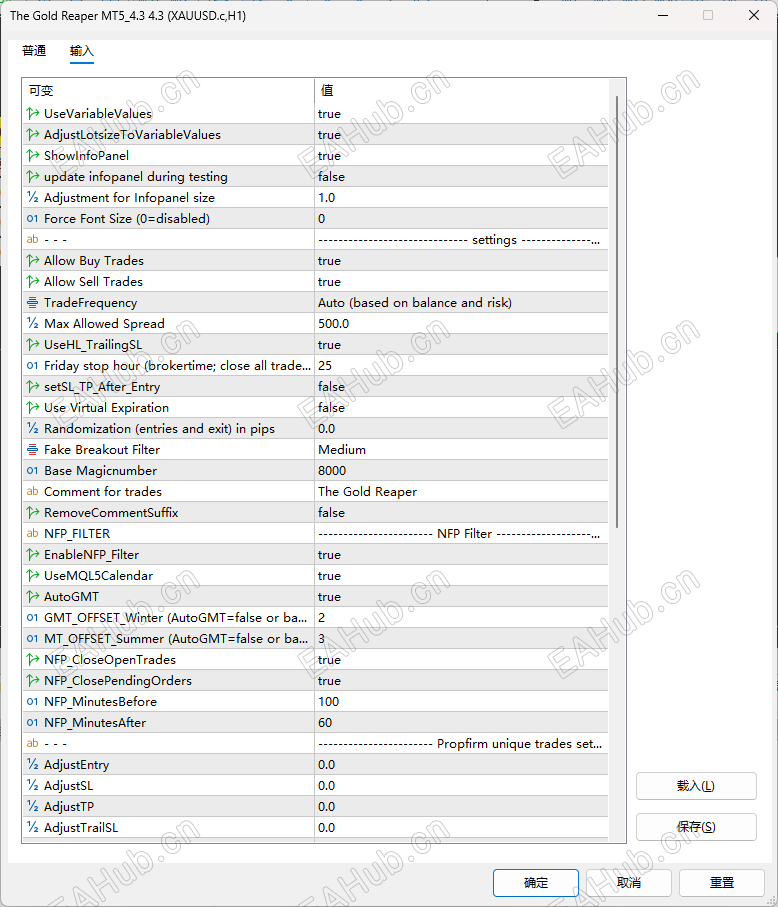
Task: Click the 重置 button
Action: [x=722, y=883]
